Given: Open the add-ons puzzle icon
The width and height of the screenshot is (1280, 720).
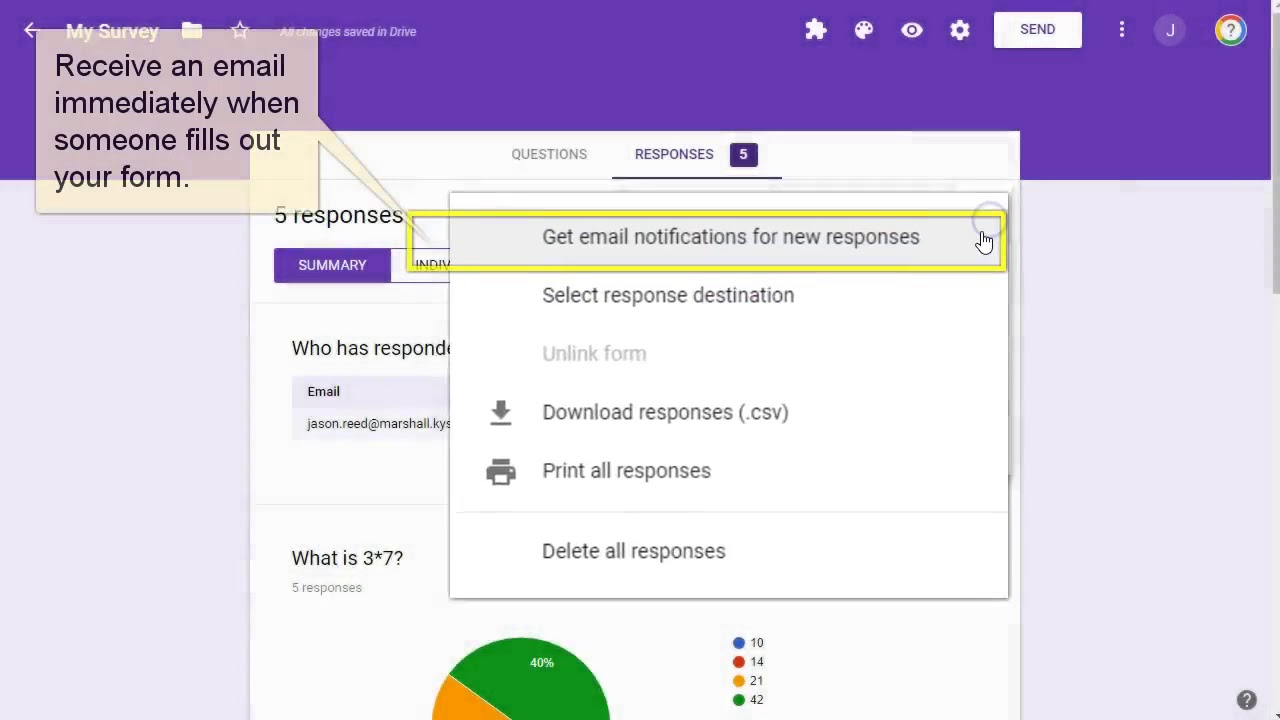Looking at the screenshot, I should [816, 30].
